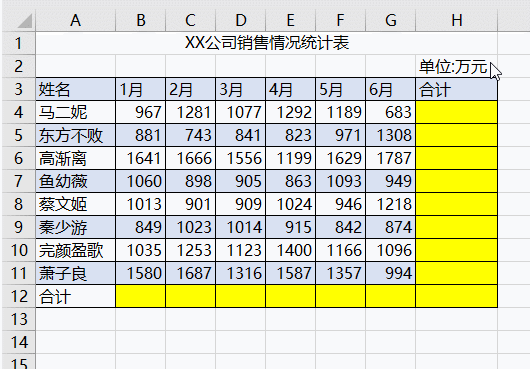Click yellow grand total cell in row 12
The image size is (530, 369).
click(x=457, y=296)
